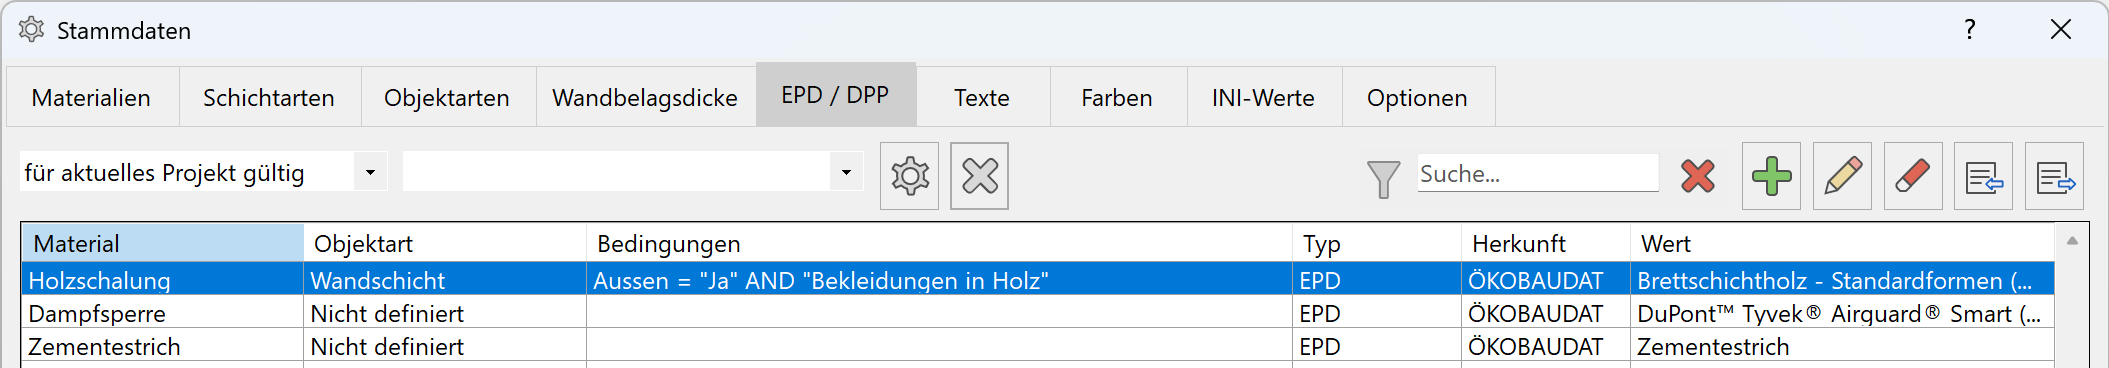Click the funnel filter icon
2109x368 pixels.
(x=1383, y=179)
